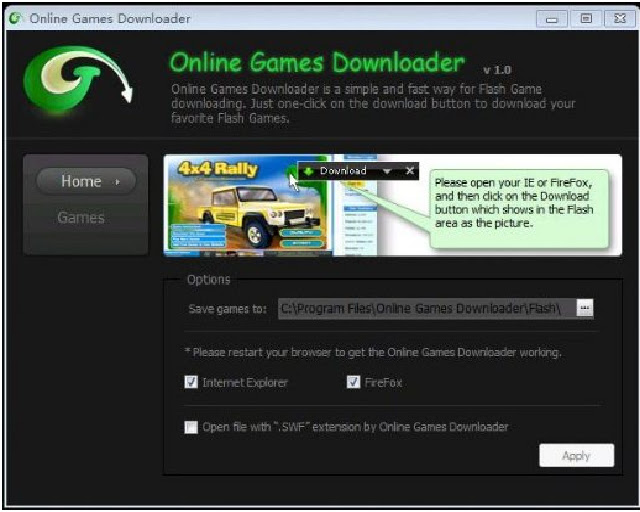The height and width of the screenshot is (512, 640).
Task: Click the title bar app icon
Action: tap(16, 18)
